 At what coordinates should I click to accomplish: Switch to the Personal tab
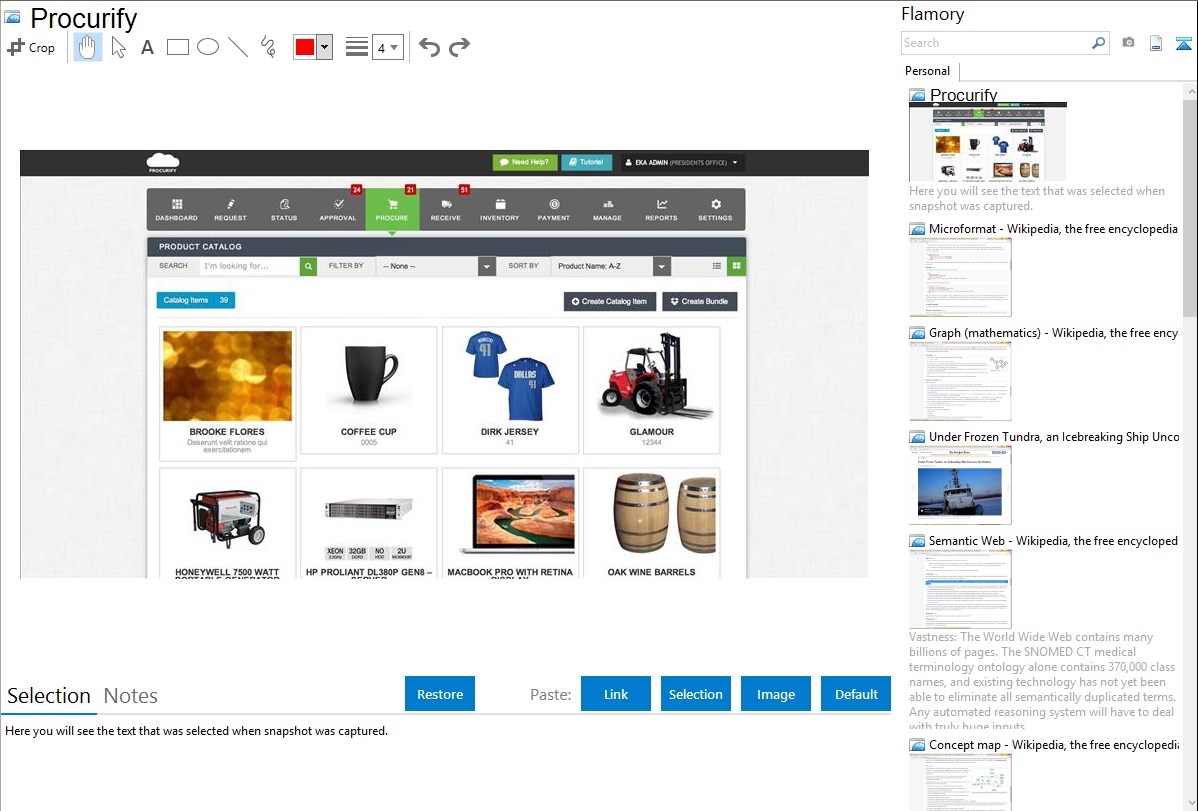pyautogui.click(x=928, y=70)
